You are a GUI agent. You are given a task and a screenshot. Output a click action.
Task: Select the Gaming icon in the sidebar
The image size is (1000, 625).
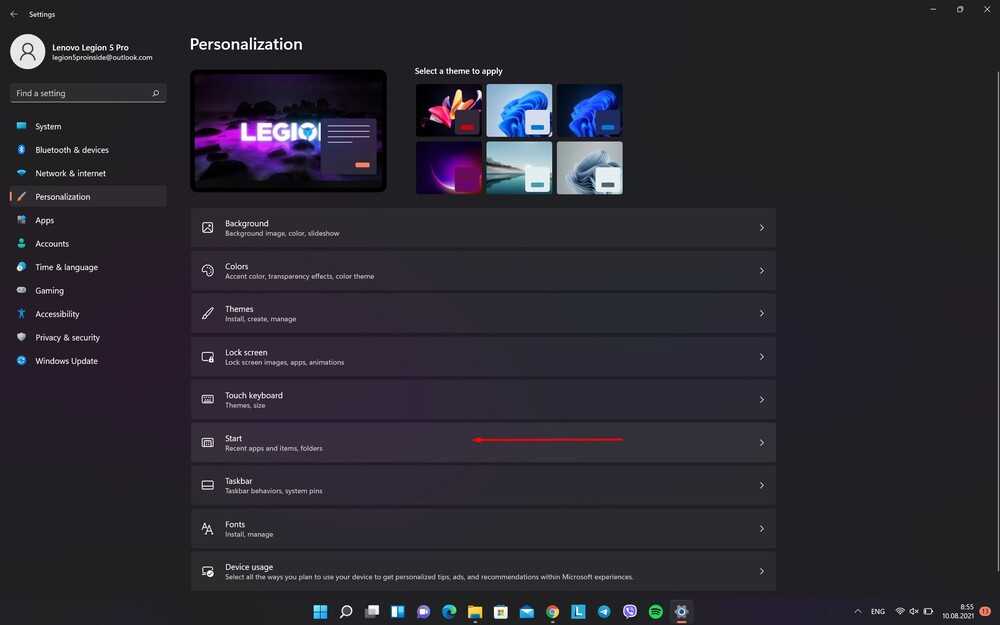click(21, 291)
